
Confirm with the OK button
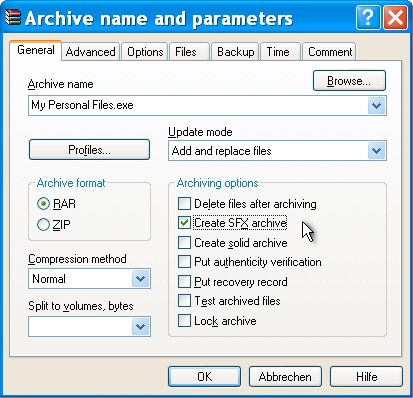pos(204,377)
